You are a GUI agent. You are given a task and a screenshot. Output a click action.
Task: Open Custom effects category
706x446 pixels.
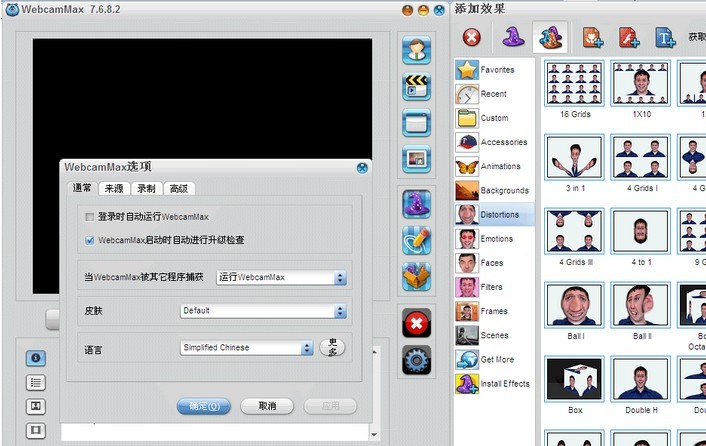(494, 118)
